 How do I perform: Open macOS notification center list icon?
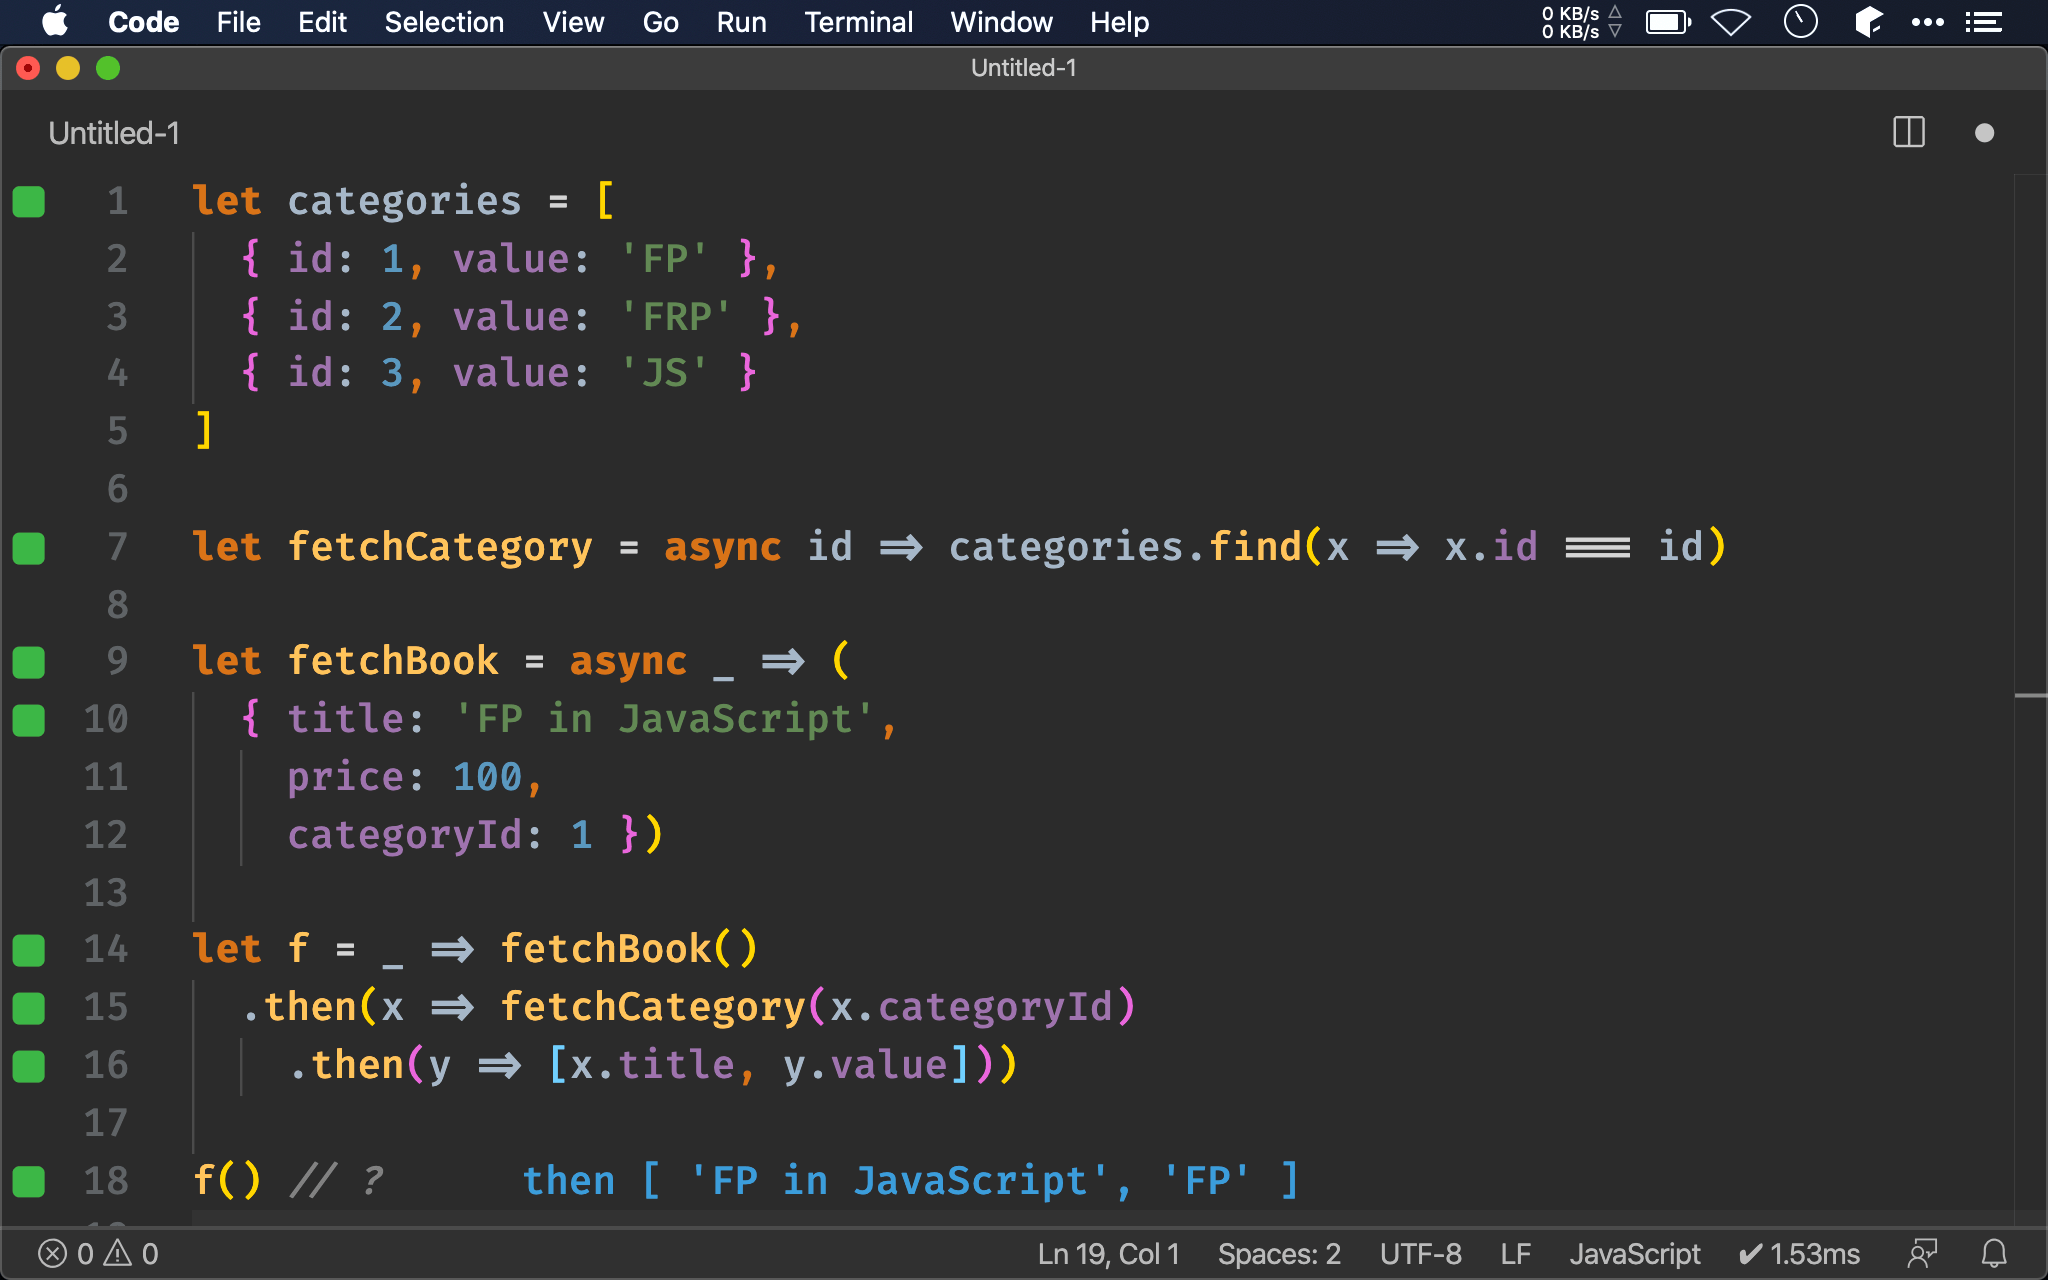tap(1983, 22)
